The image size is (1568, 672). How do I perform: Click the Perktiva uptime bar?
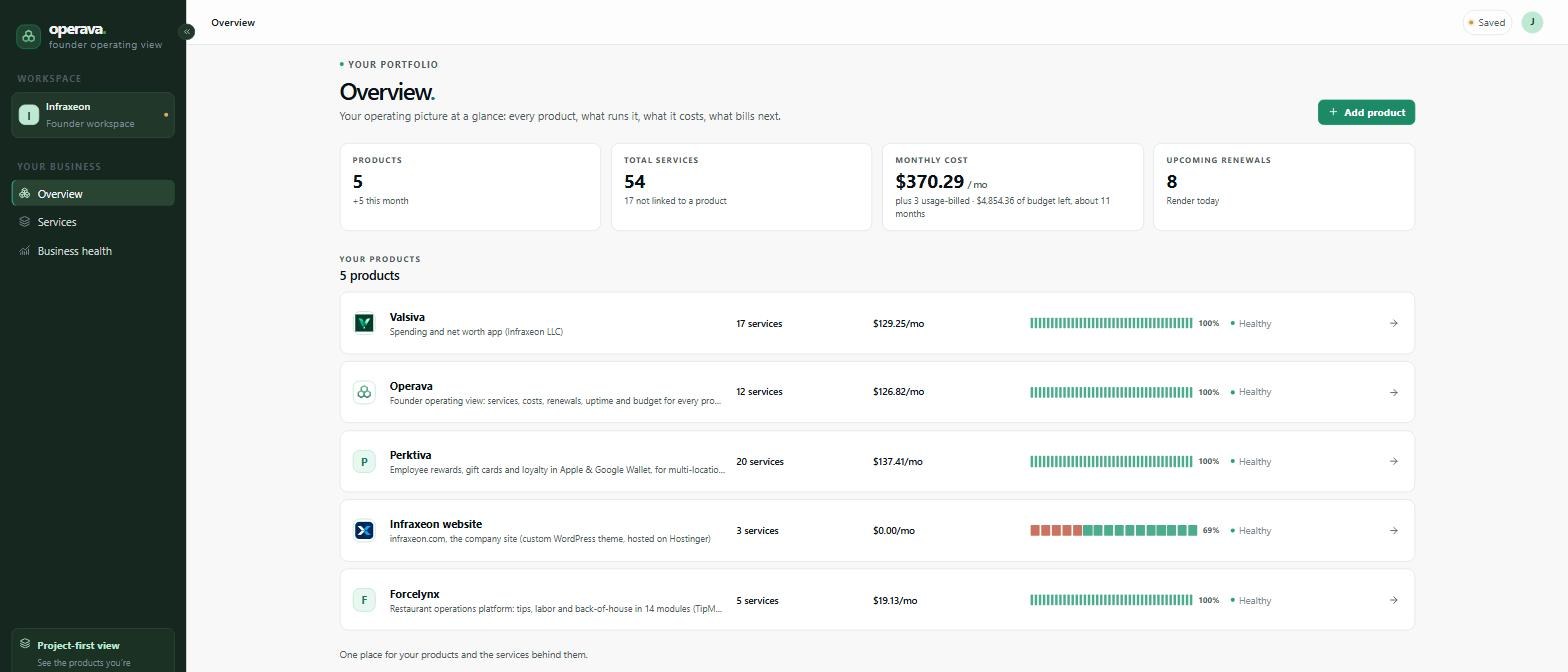click(x=1111, y=461)
